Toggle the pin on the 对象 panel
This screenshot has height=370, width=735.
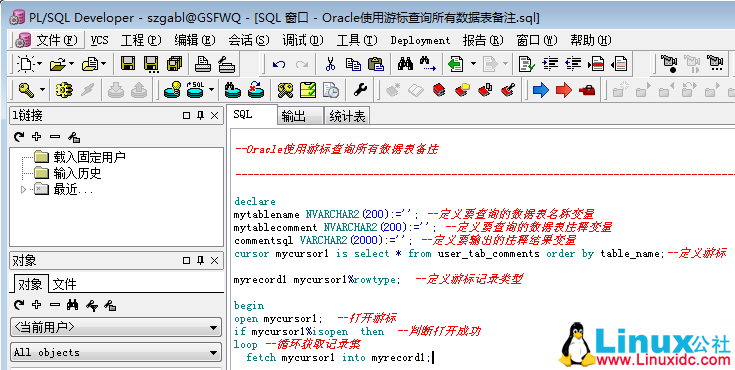pos(201,260)
